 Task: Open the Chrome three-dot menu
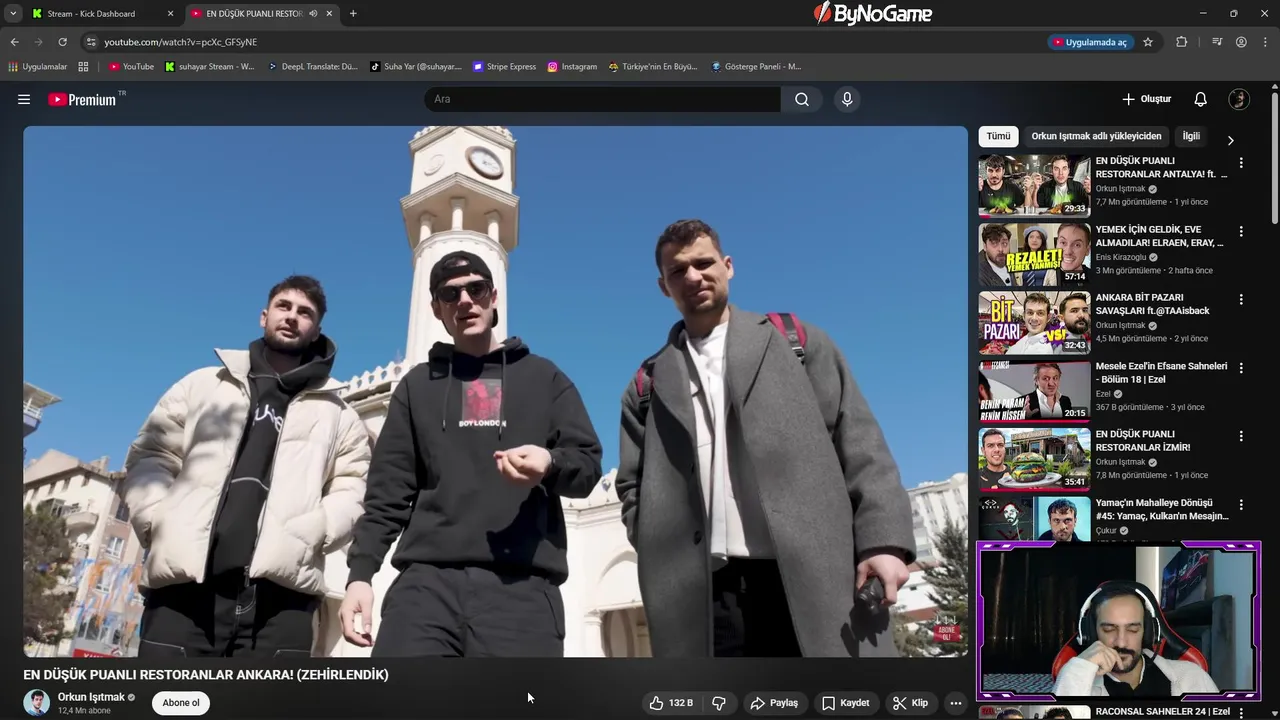tap(1265, 42)
